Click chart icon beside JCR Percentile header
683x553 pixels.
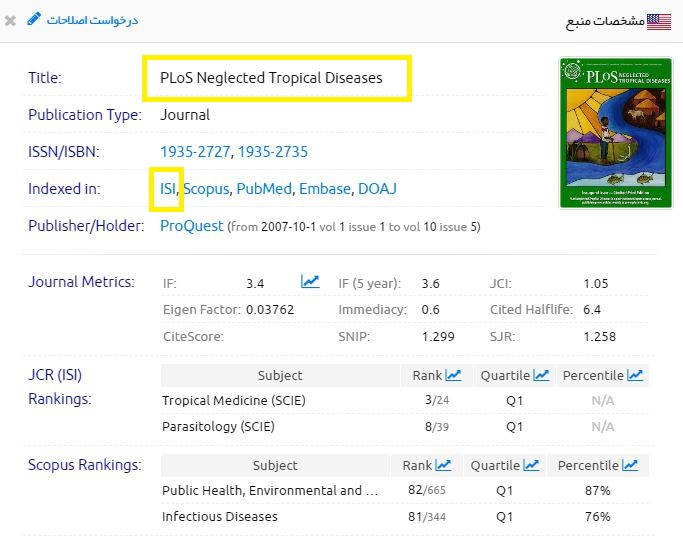tap(635, 375)
